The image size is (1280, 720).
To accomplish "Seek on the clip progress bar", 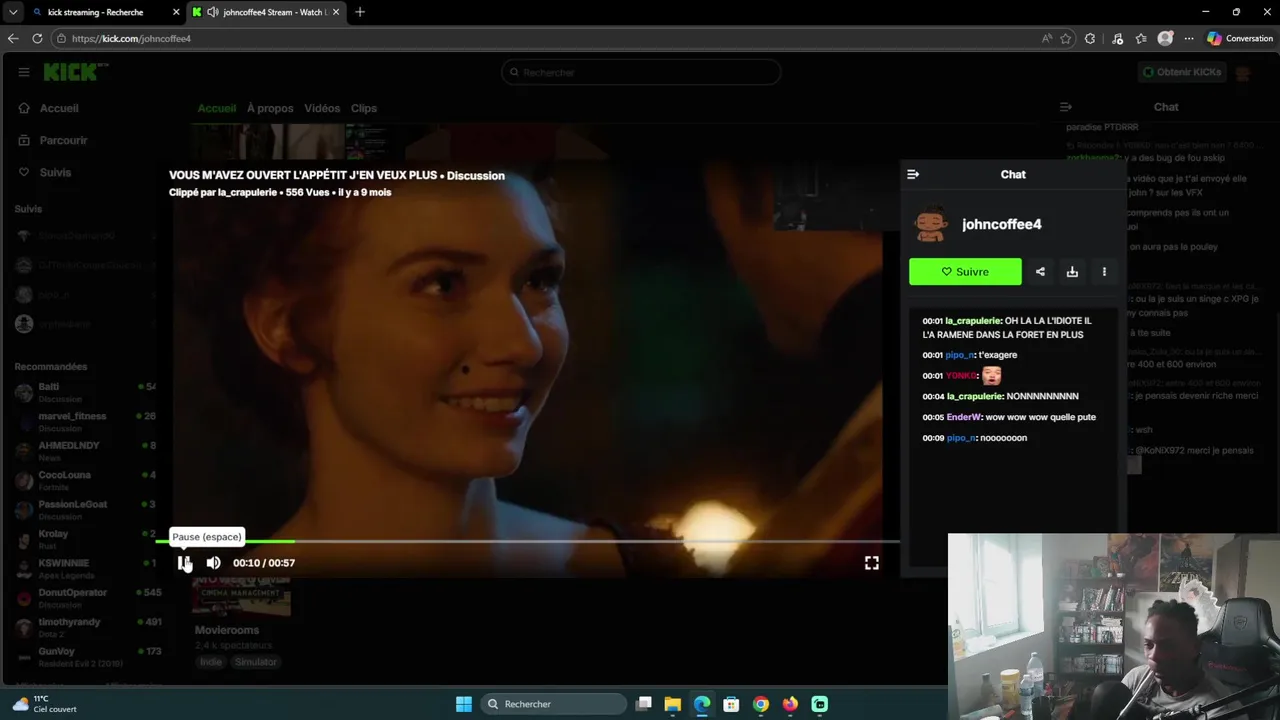I will 528,541.
